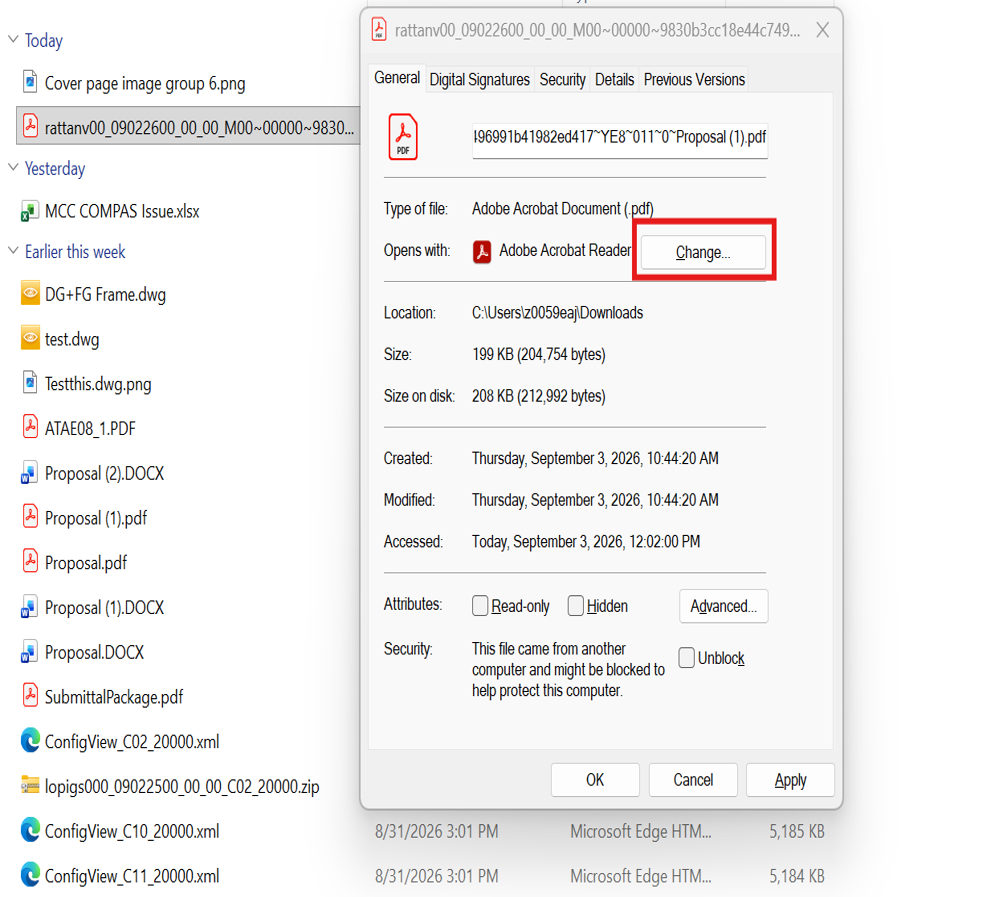Click the image icon of Testthis.dwg.png
This screenshot has width=995, height=897.
30,383
